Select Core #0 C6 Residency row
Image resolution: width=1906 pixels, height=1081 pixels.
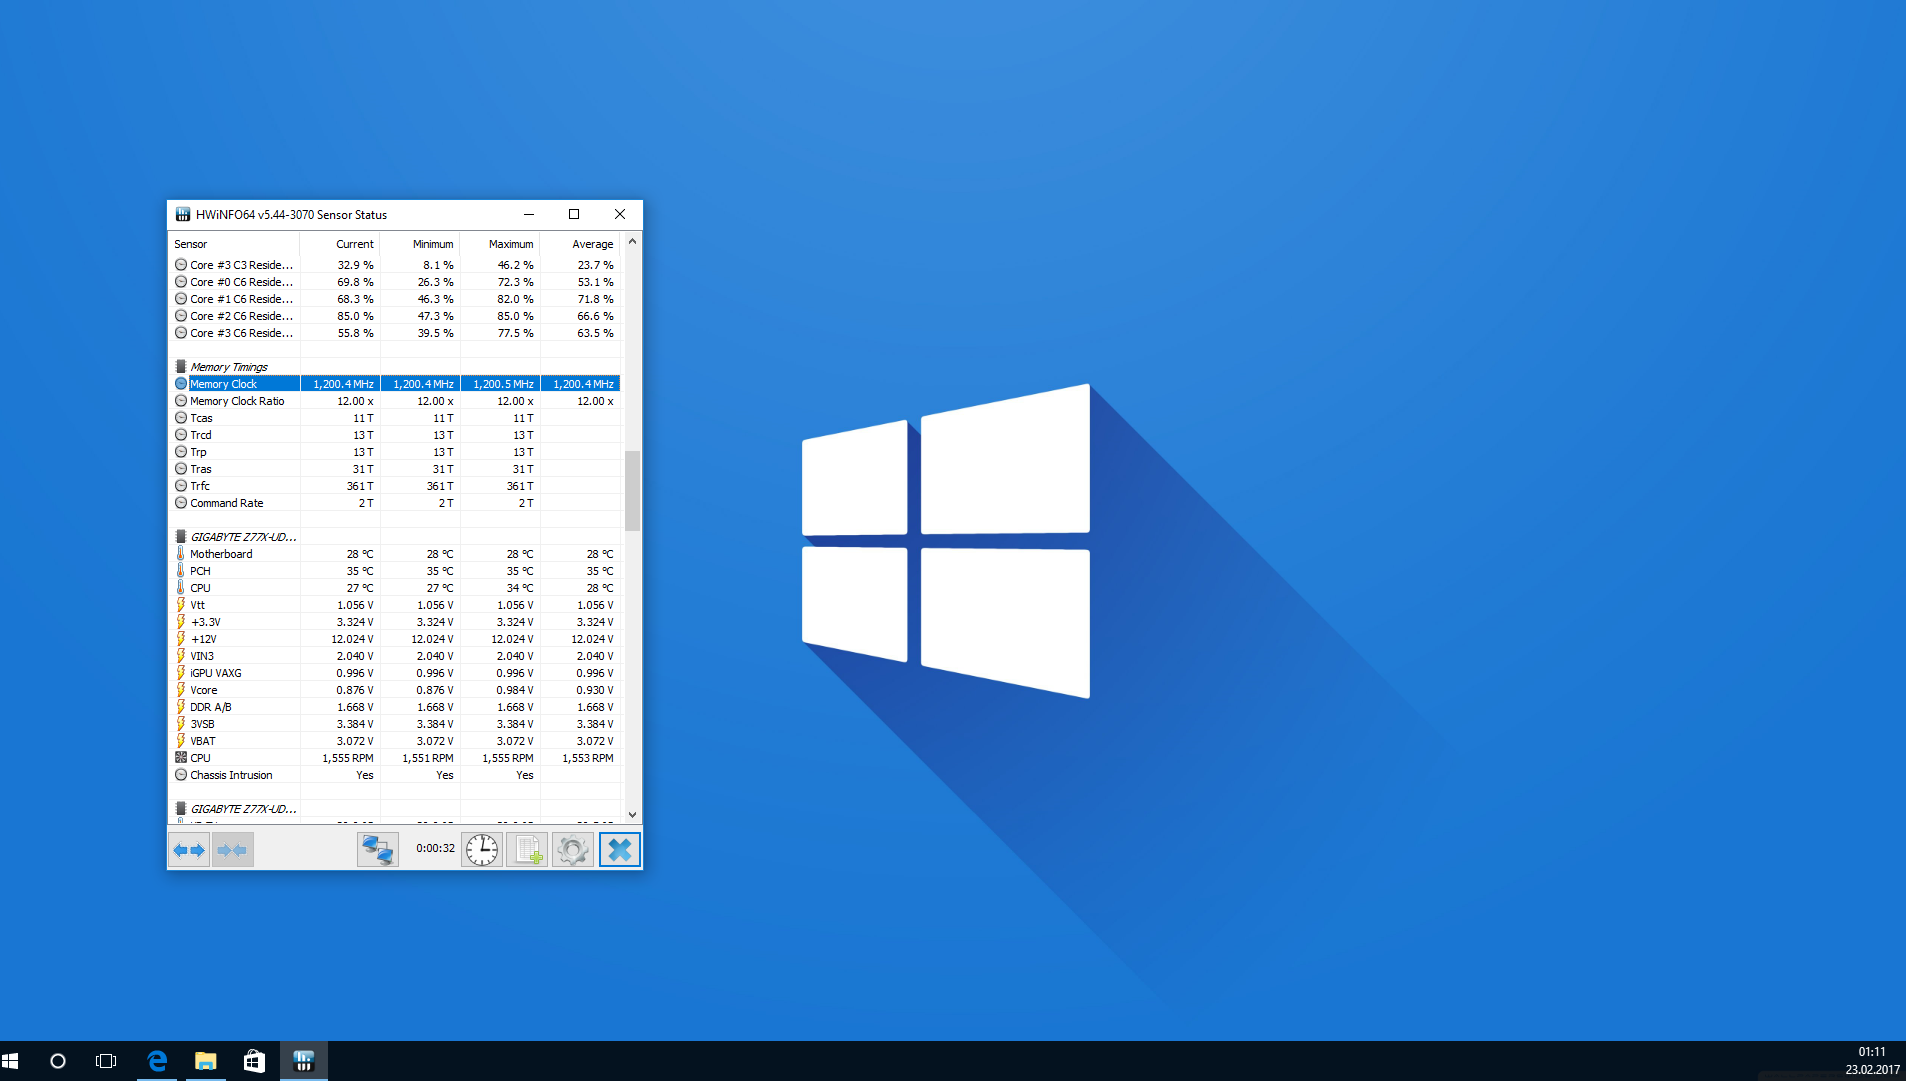[395, 282]
